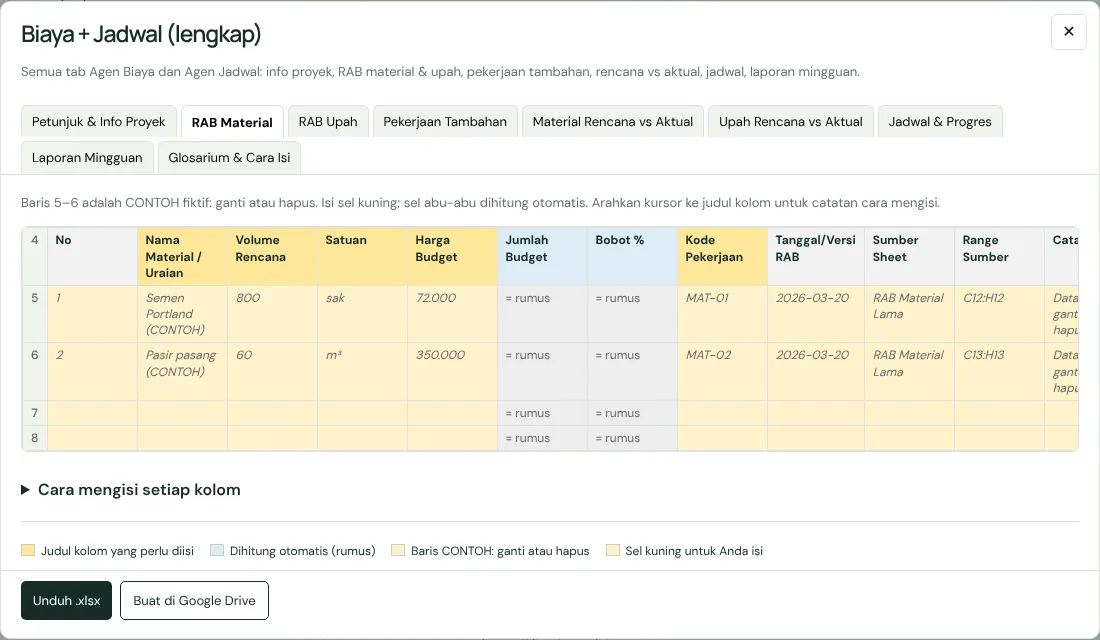Click the No column header
Viewport: 1100px width, 640px height.
pos(93,256)
